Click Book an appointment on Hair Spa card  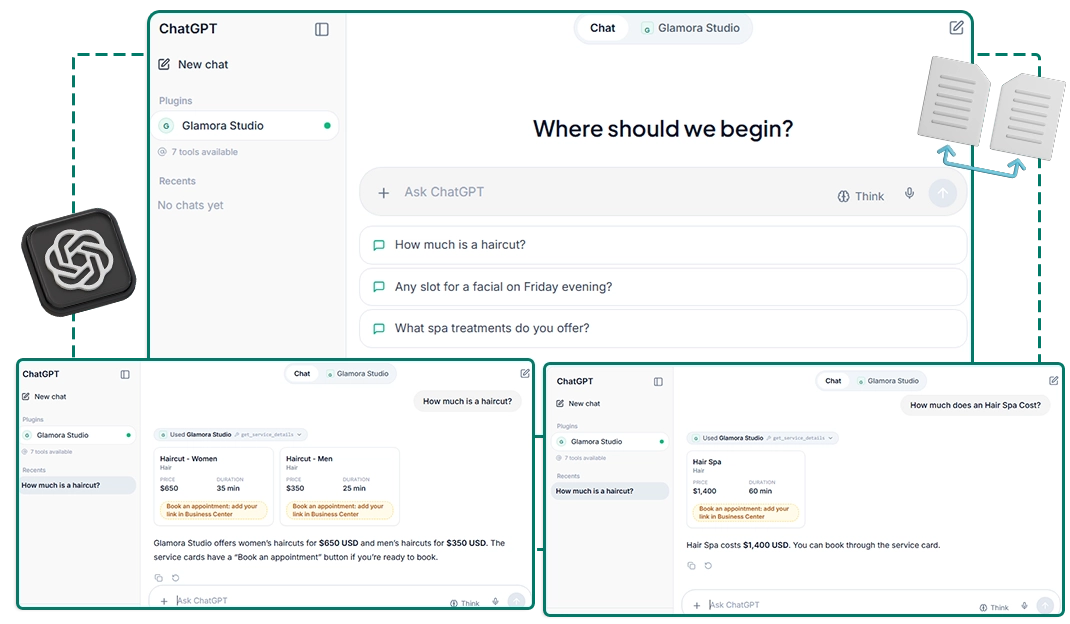744,513
